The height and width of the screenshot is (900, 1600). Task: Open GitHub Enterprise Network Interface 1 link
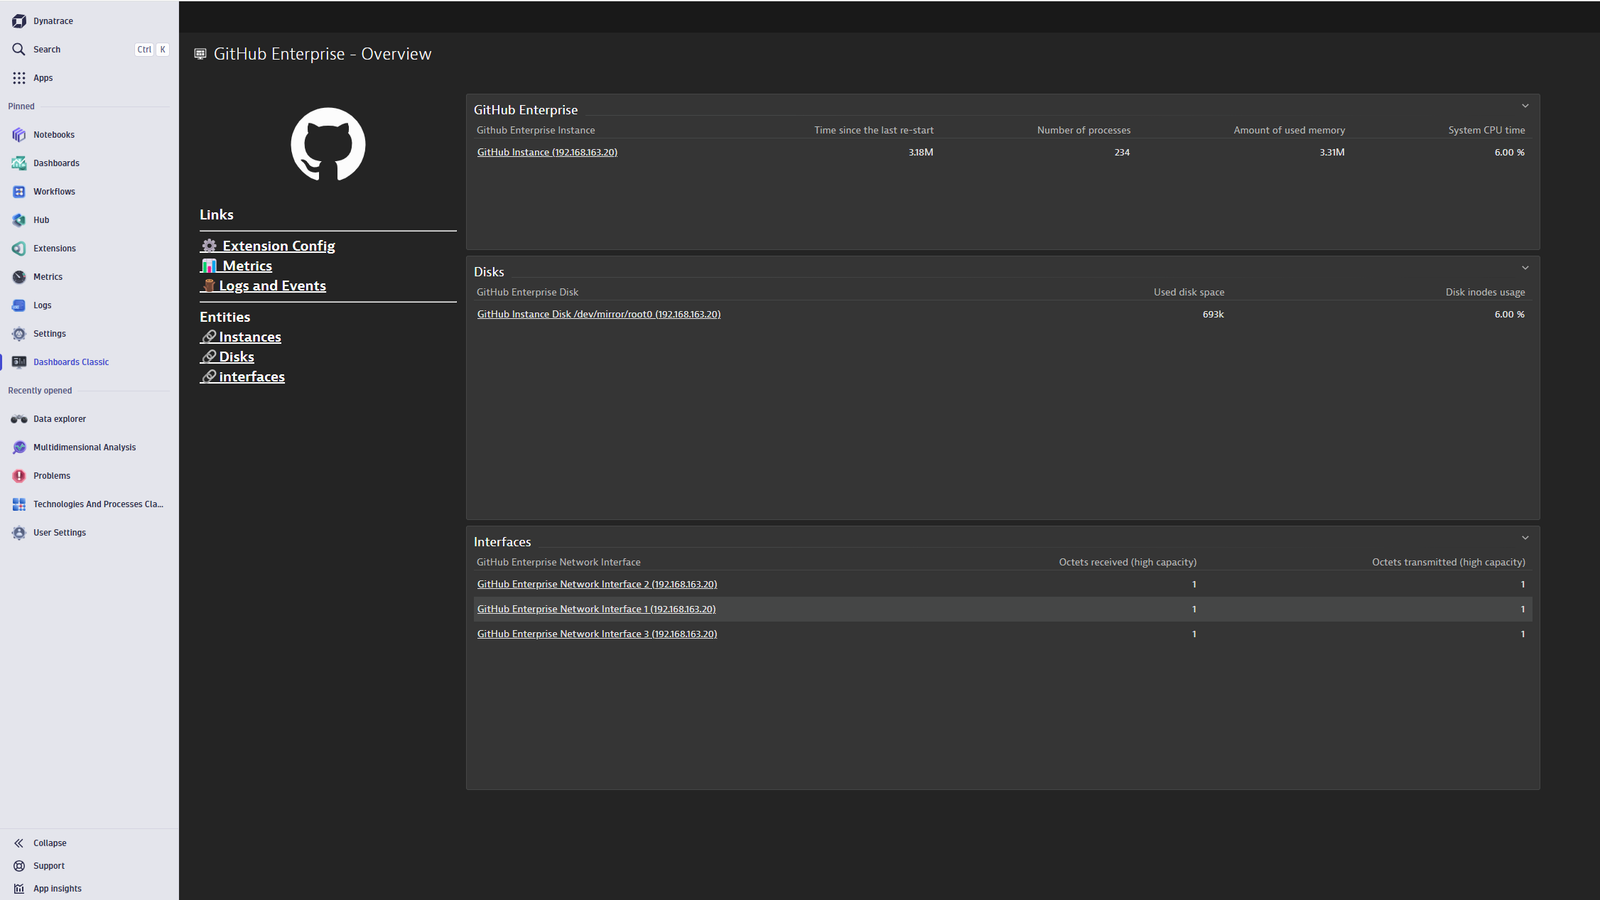click(x=596, y=609)
